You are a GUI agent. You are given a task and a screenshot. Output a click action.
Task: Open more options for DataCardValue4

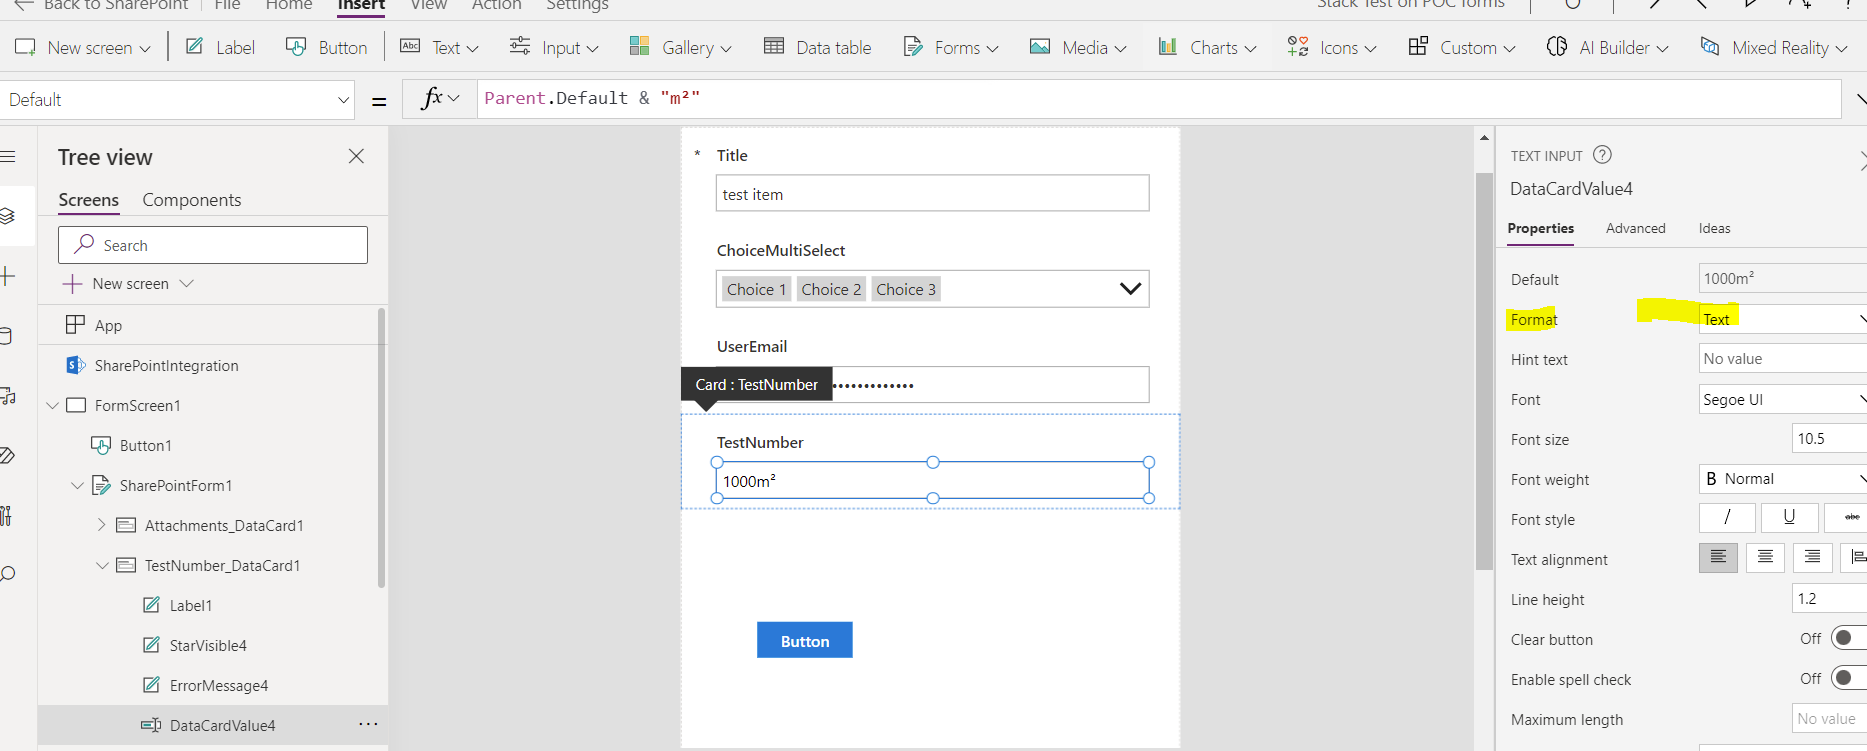tap(368, 724)
